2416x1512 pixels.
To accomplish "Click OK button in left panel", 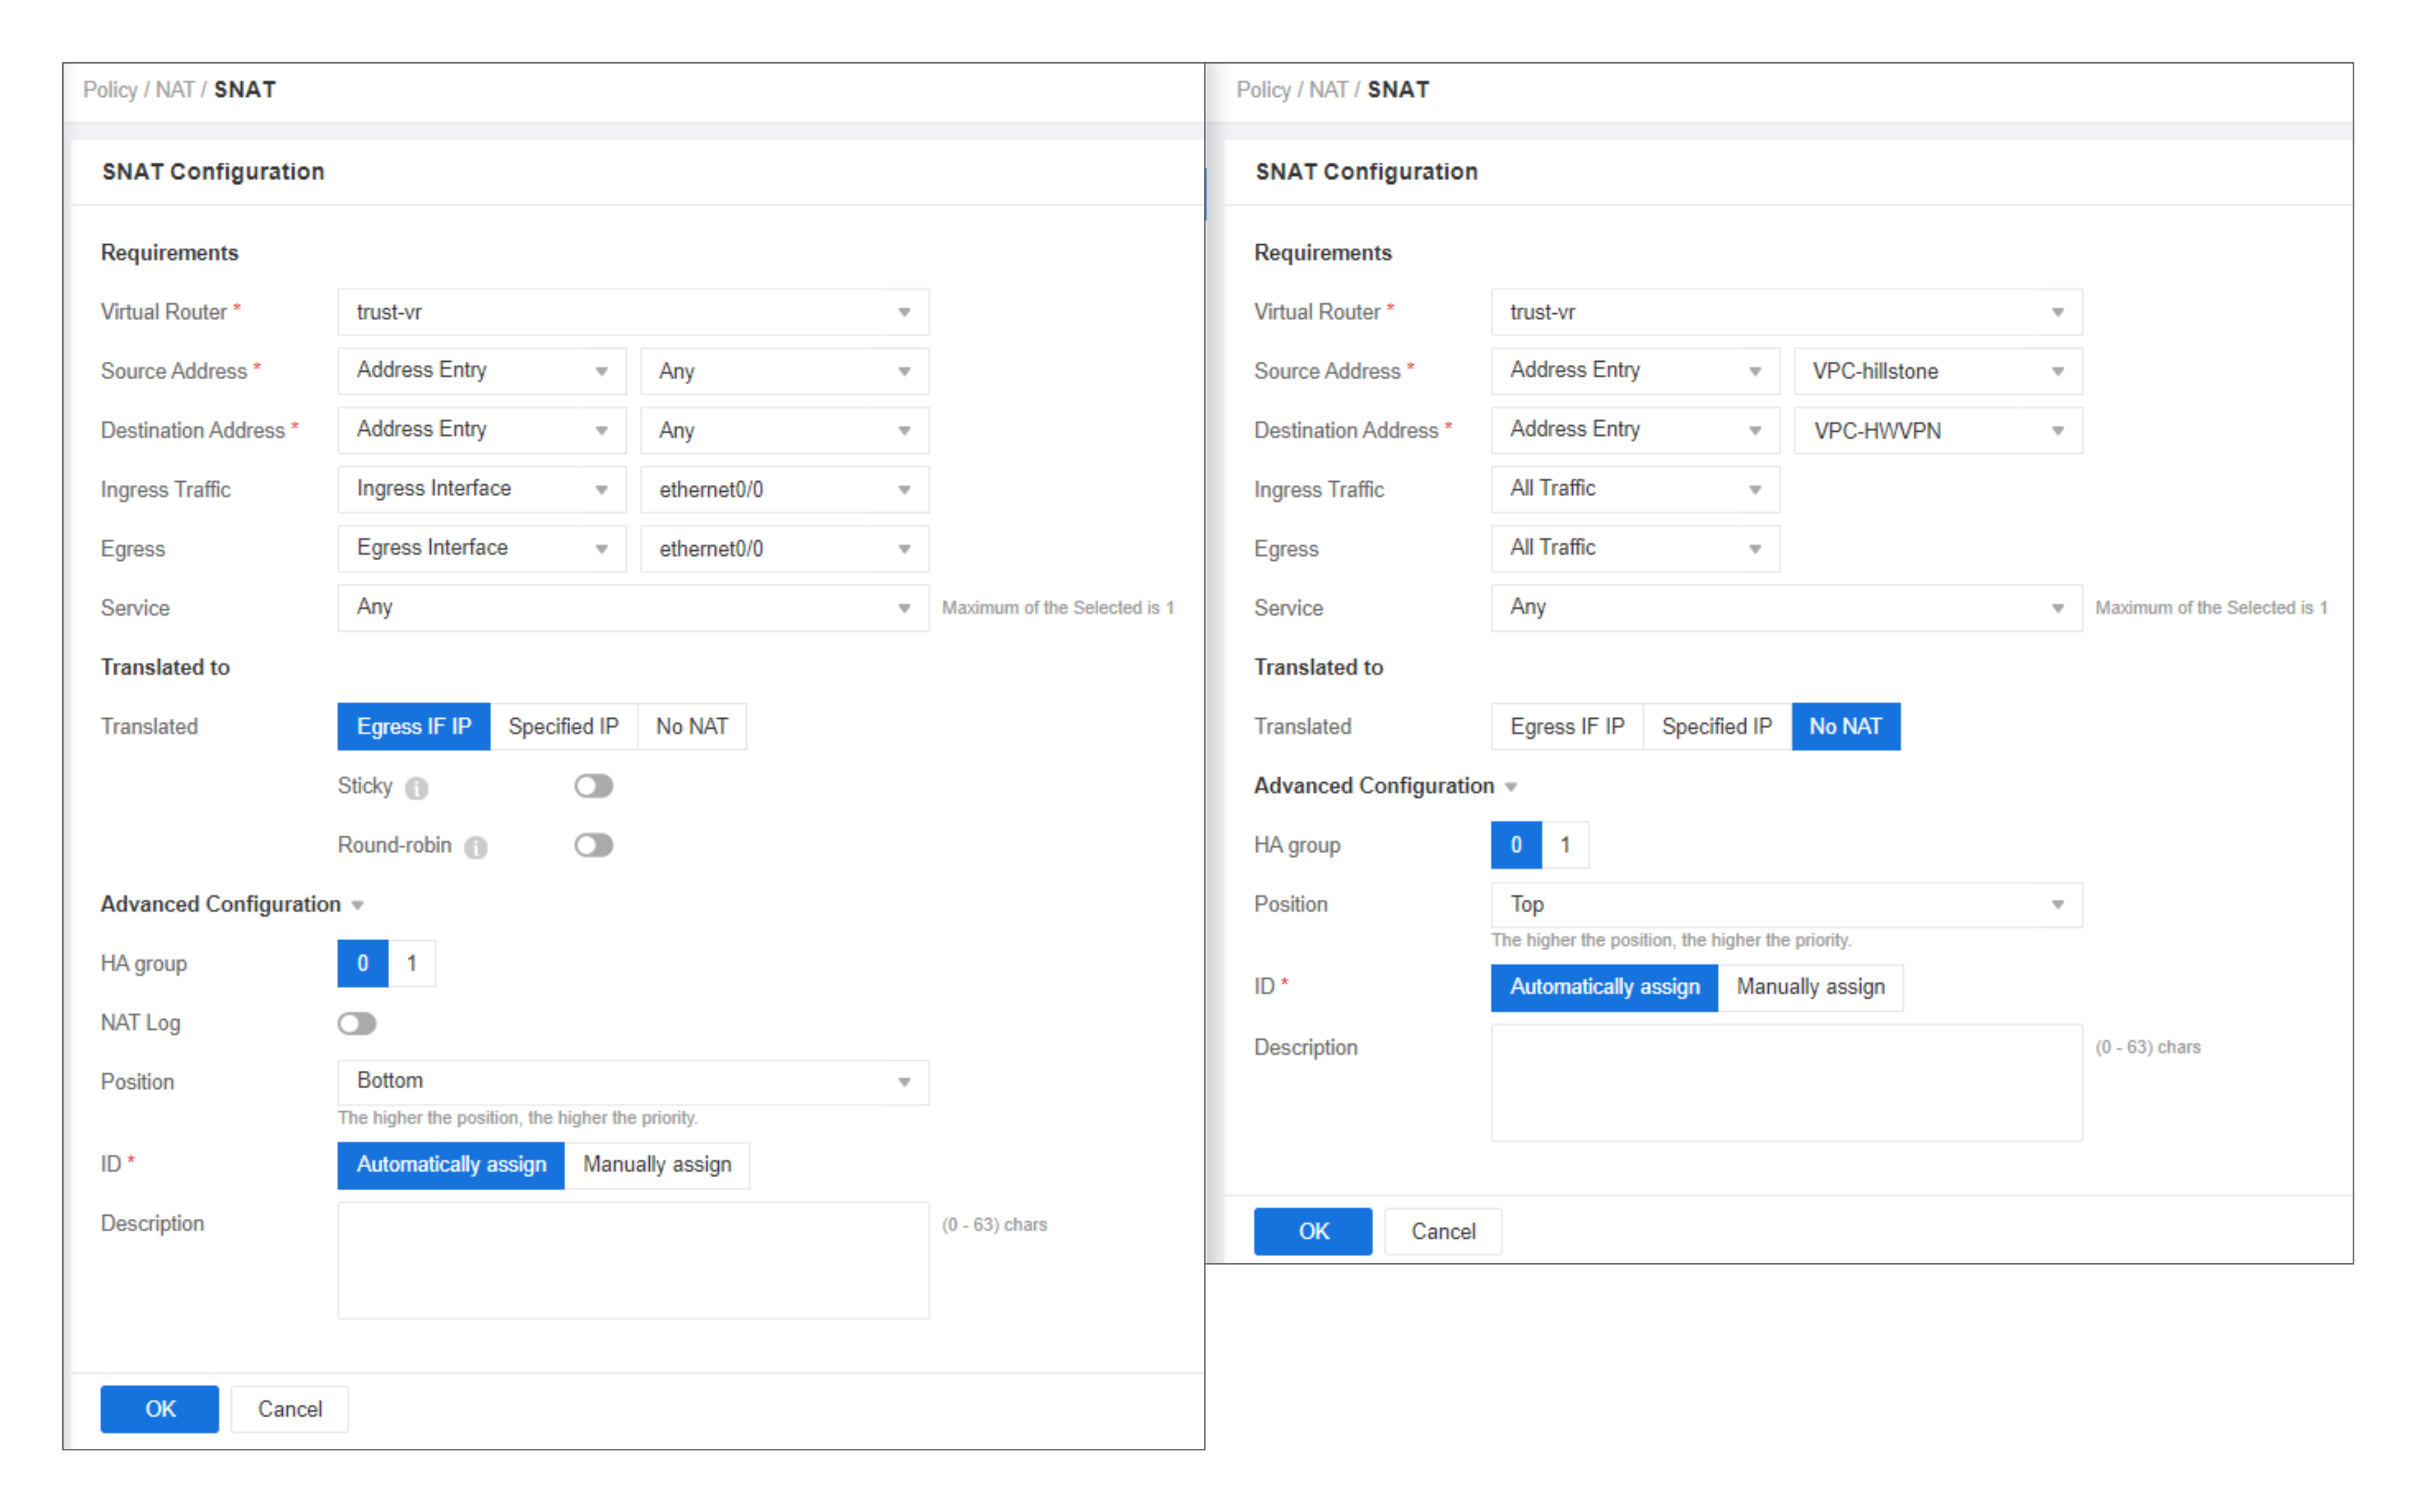I will click(160, 1410).
